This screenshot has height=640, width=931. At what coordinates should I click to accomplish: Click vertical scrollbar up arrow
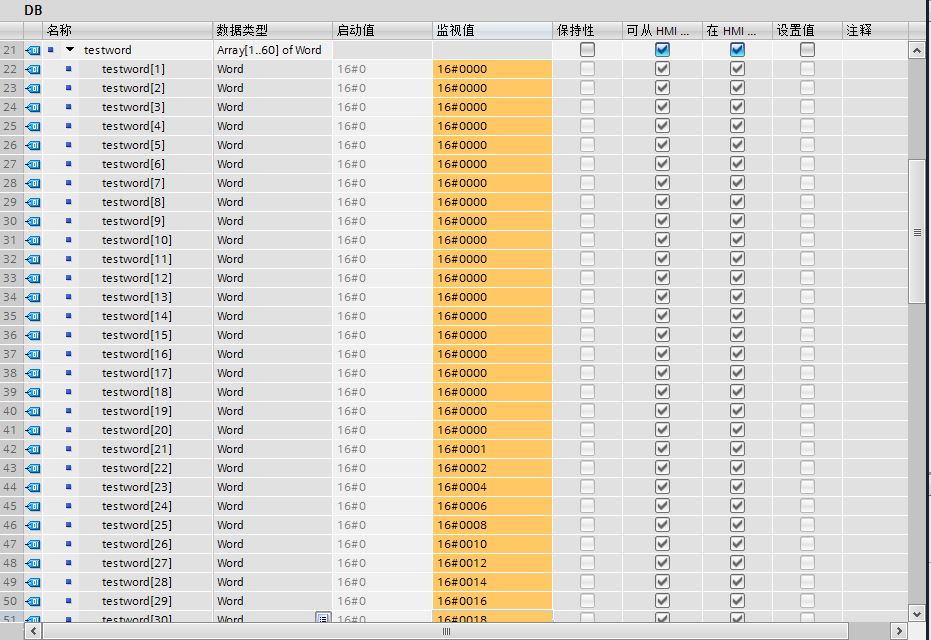tap(917, 50)
